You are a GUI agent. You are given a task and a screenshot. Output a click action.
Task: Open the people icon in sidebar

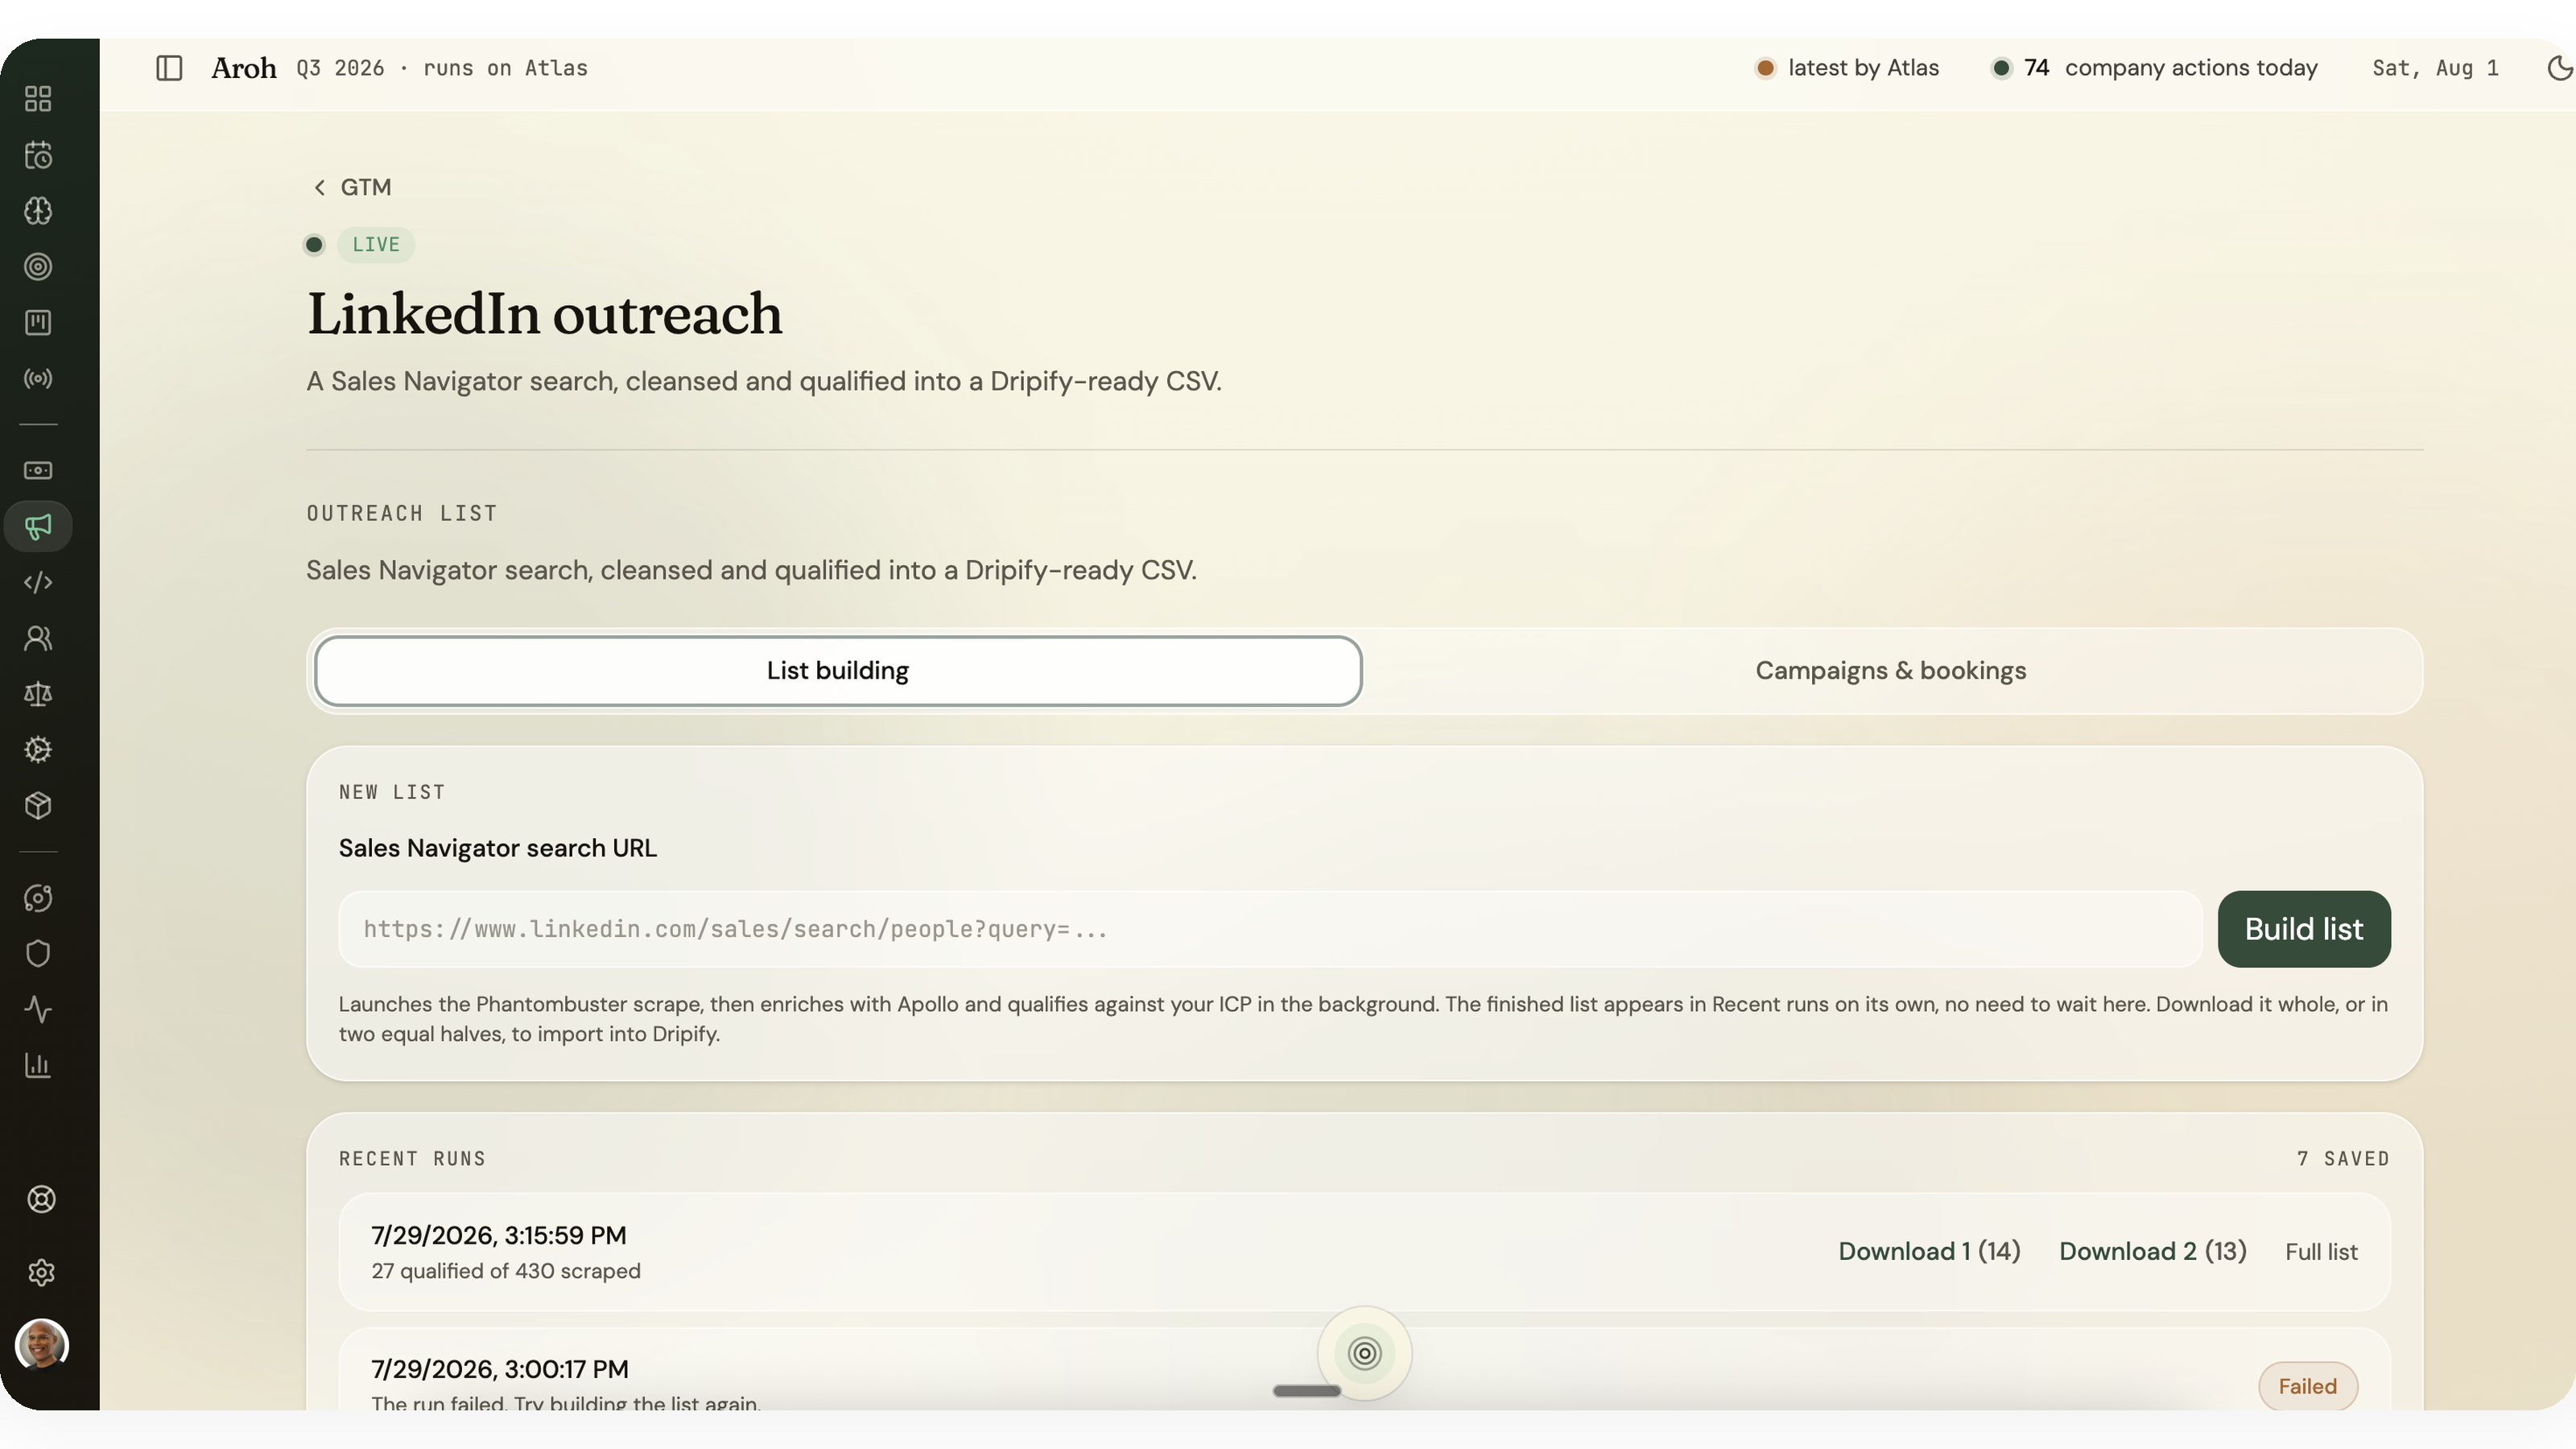38,638
